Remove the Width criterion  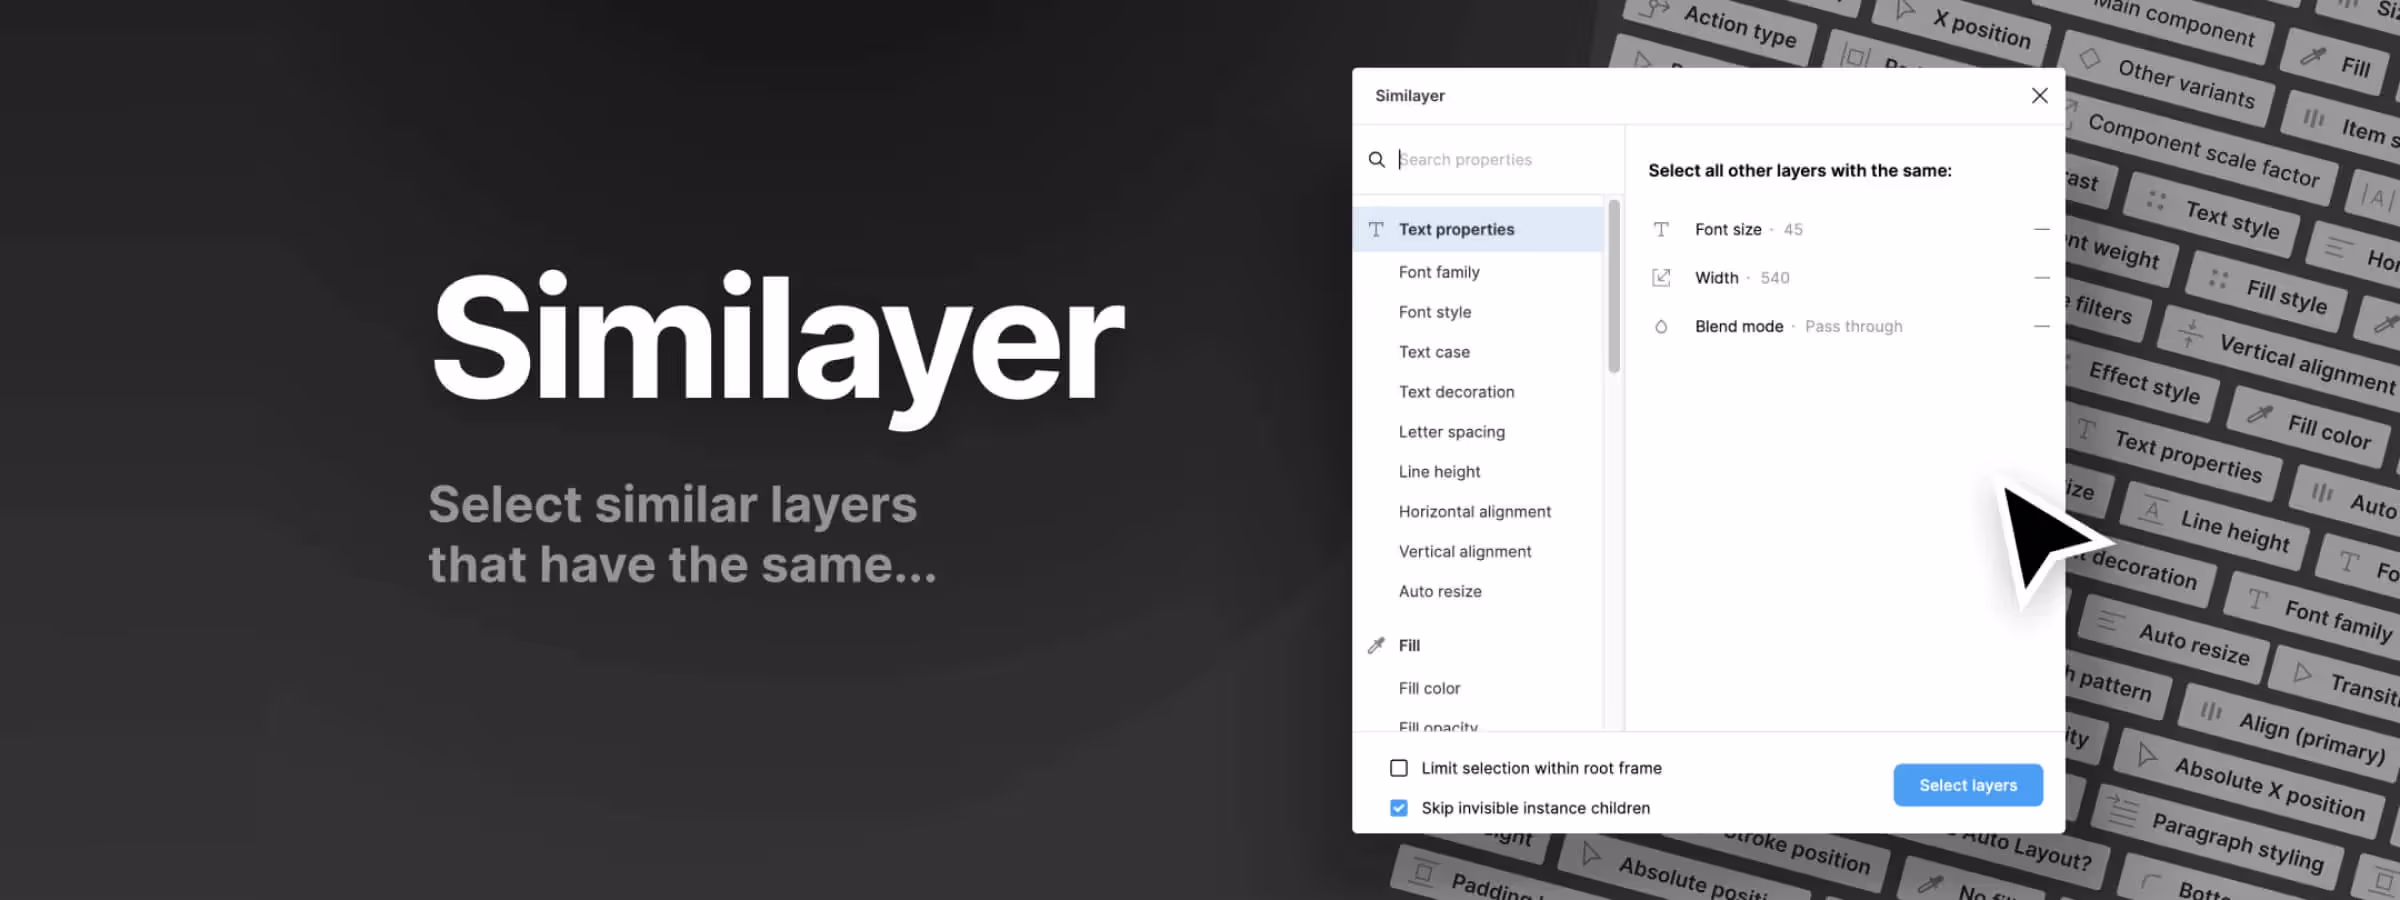pyautogui.click(x=2041, y=278)
